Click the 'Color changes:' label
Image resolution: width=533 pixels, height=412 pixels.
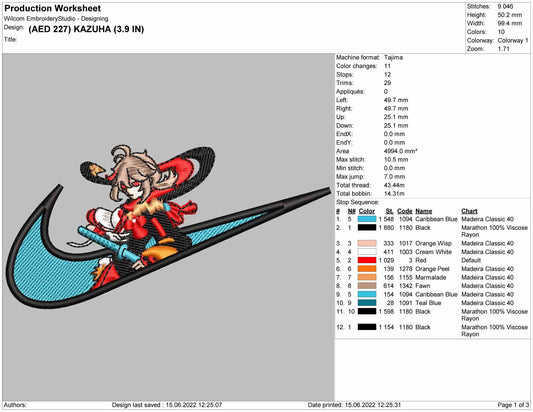(x=357, y=66)
